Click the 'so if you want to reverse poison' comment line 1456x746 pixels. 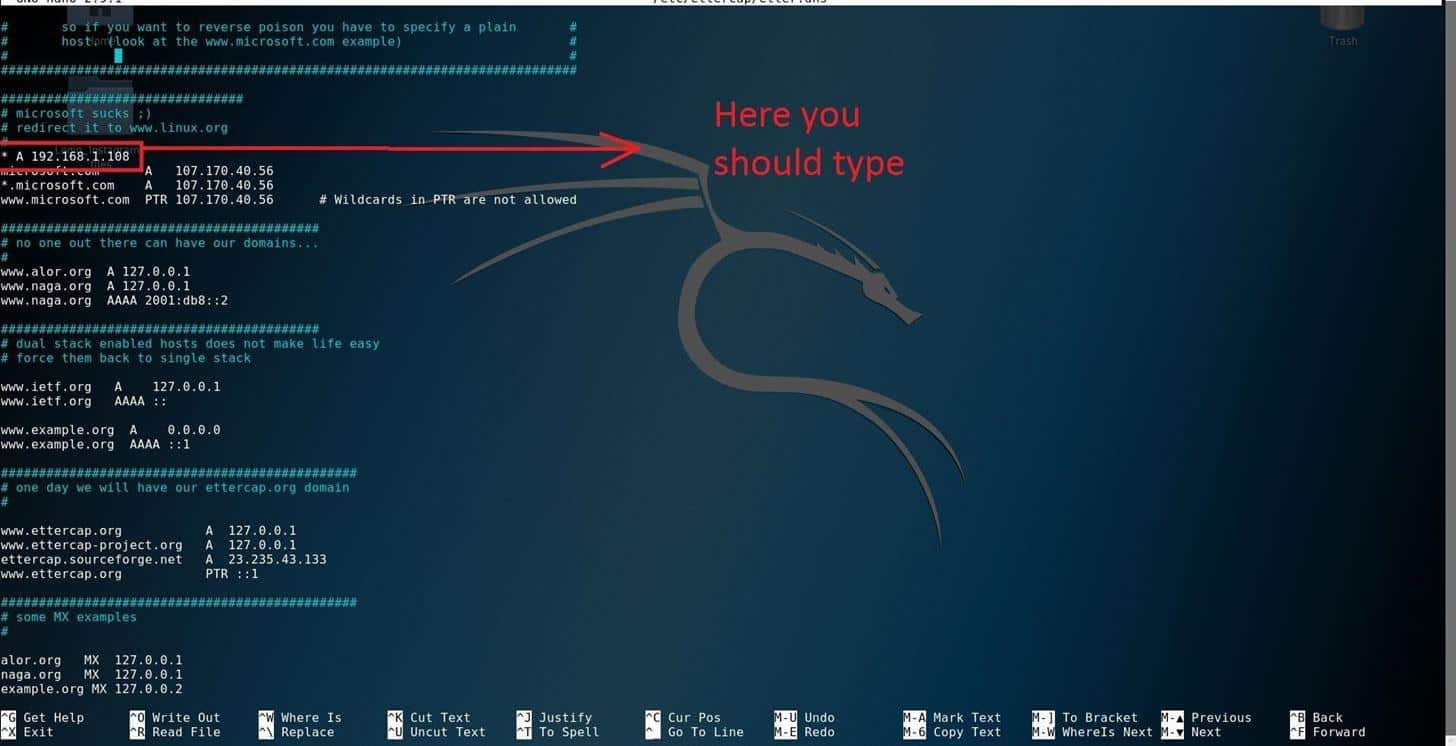click(x=289, y=27)
